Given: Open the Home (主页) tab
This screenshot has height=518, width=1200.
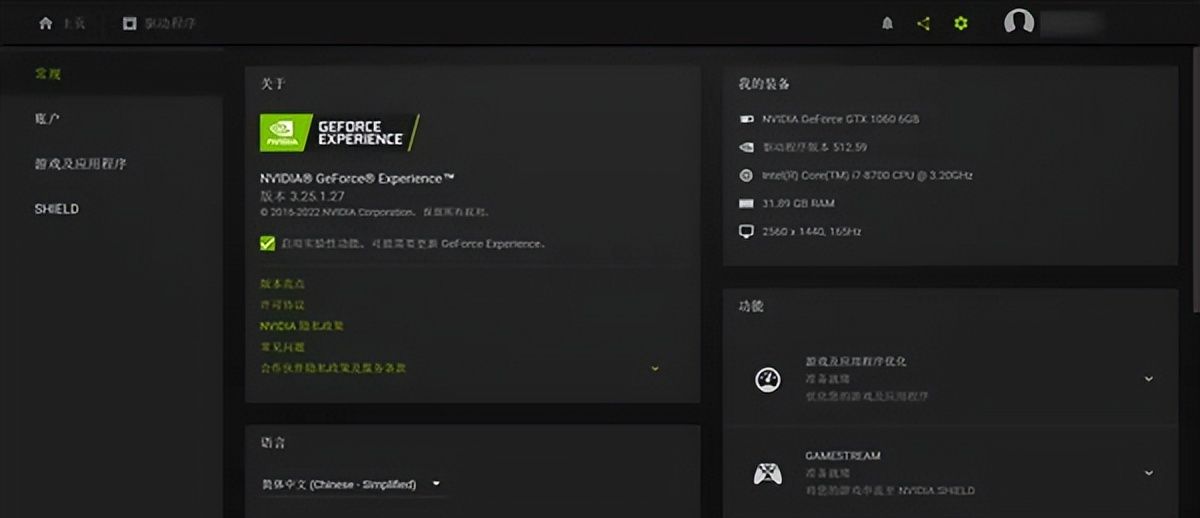Looking at the screenshot, I should (62, 23).
